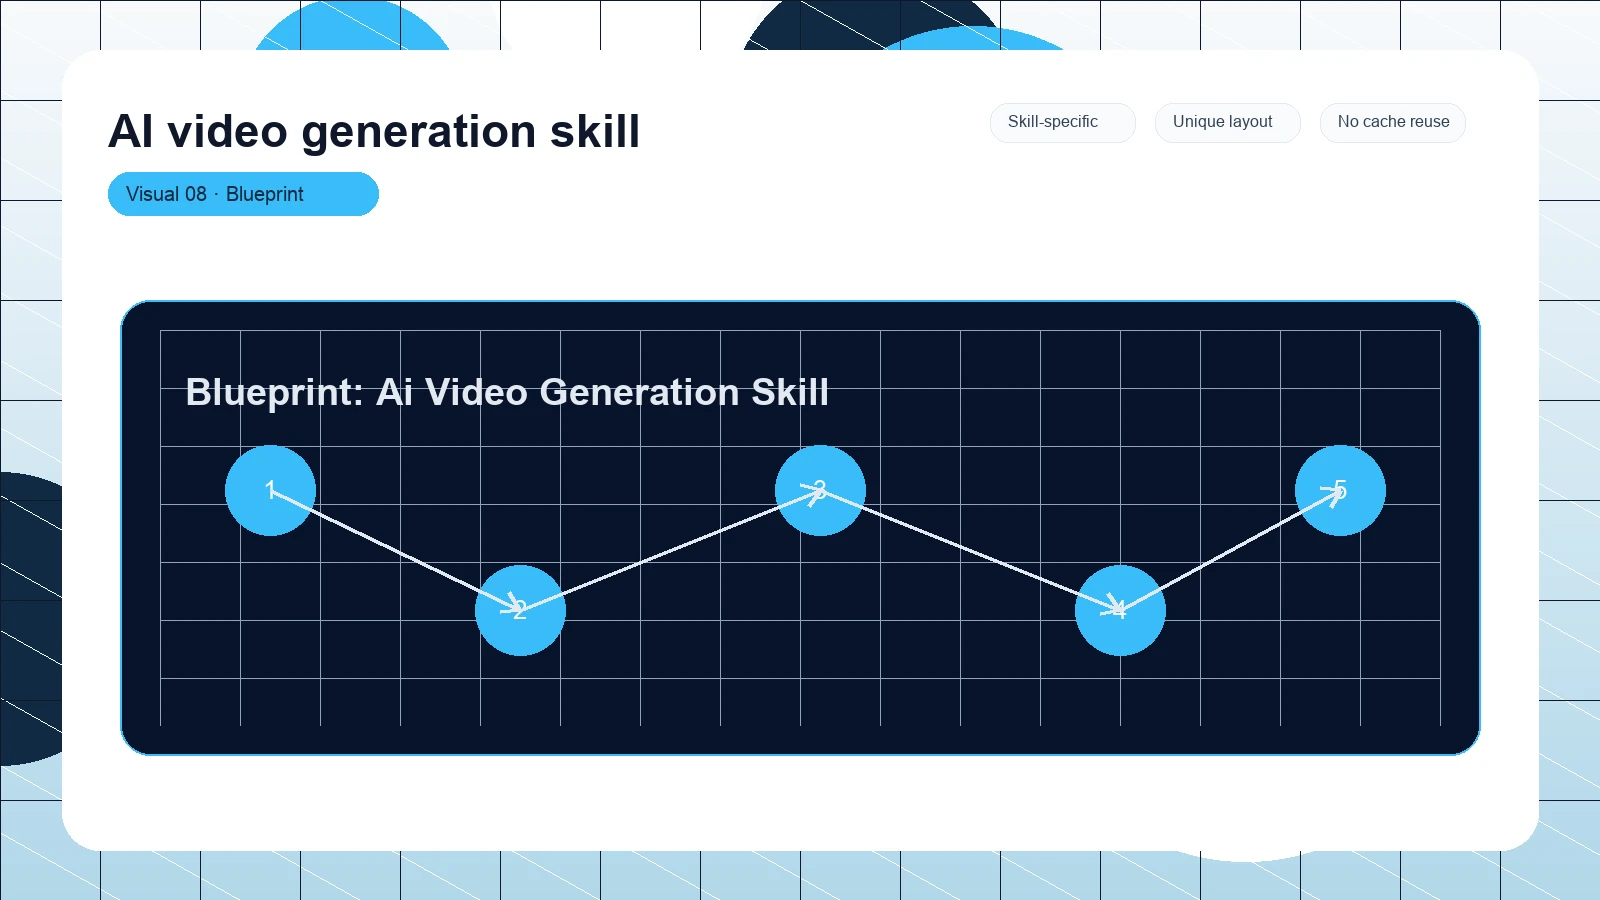Select blueprint node 3

820,490
